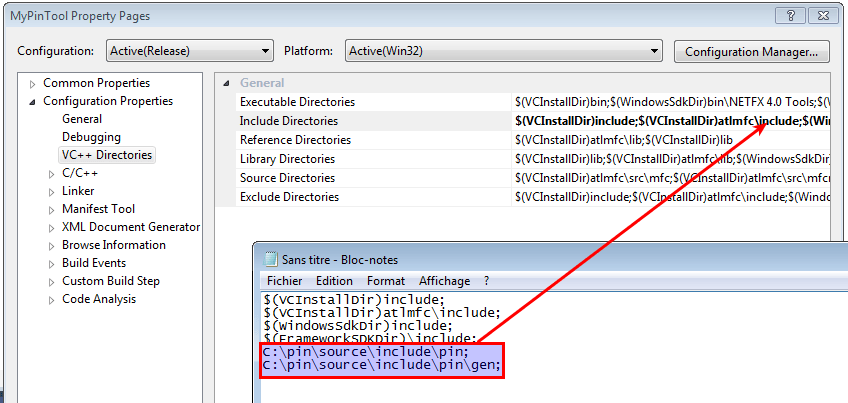Select the Debugging tree item
This screenshot has height=403, width=848.
click(91, 137)
